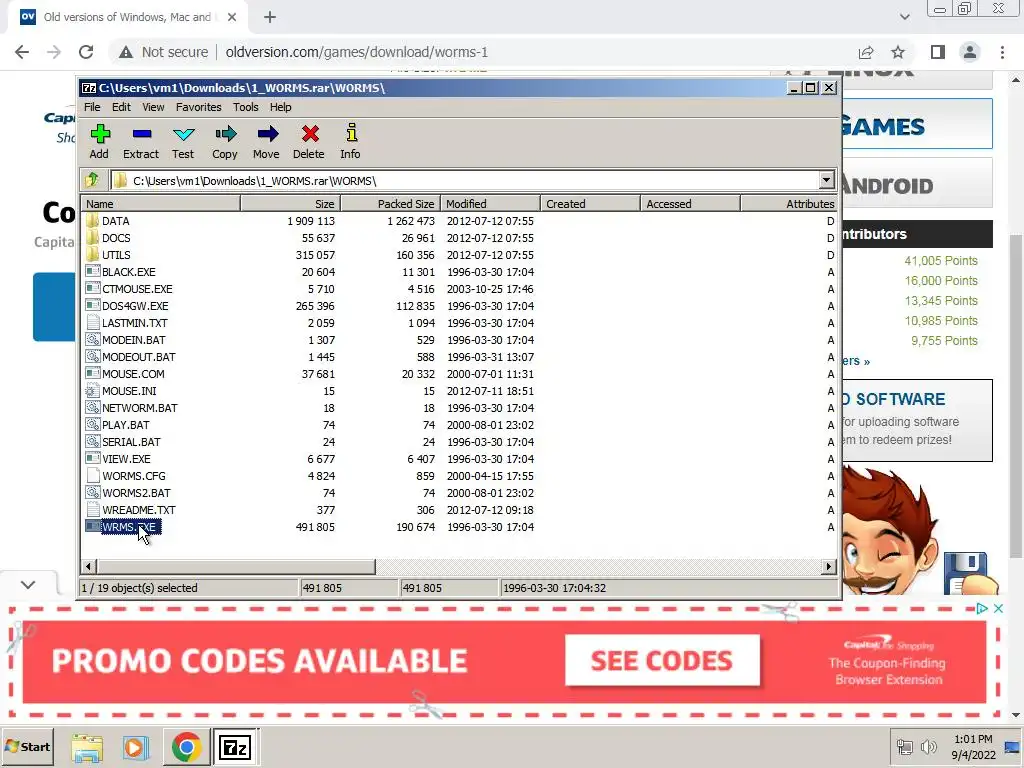Screen dimensions: 1024x768
Task: Click the Windows Start button
Action: [x=27, y=747]
